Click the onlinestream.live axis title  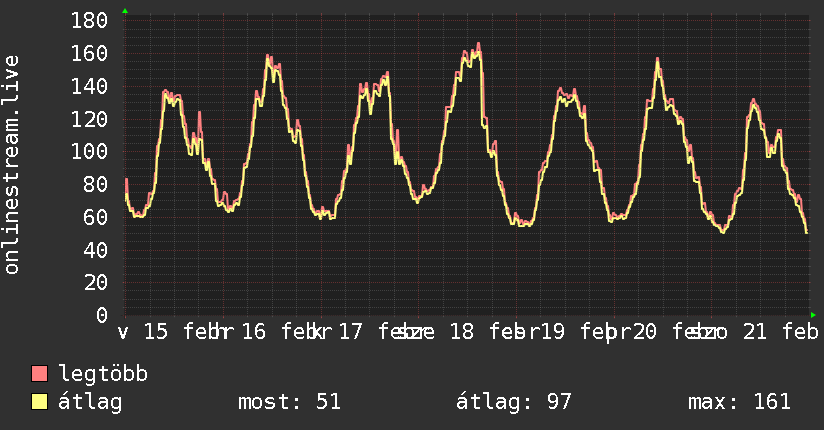pyautogui.click(x=12, y=165)
